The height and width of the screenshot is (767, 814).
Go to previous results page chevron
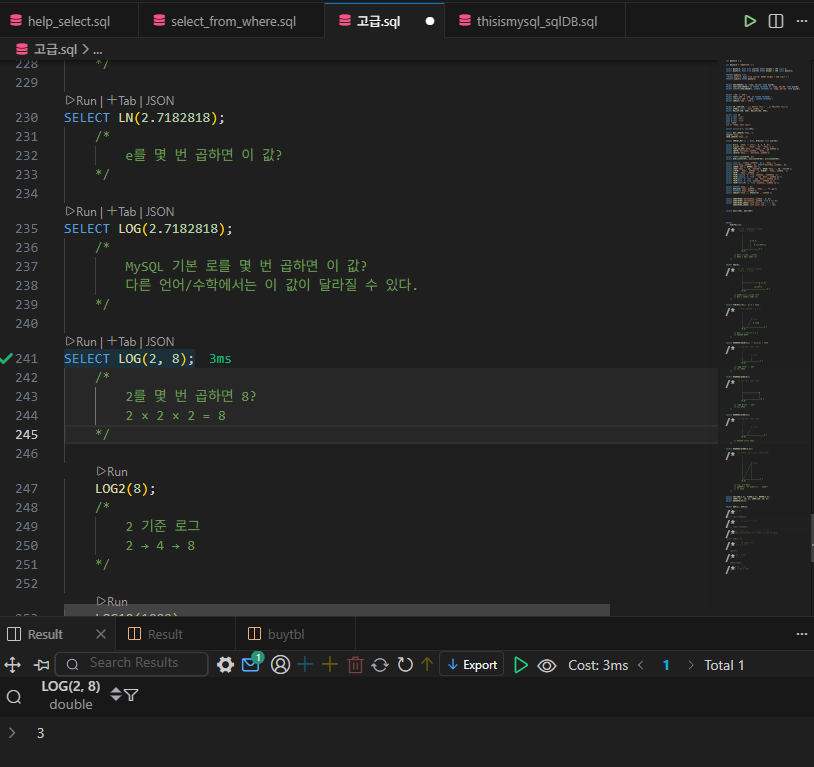click(x=641, y=665)
